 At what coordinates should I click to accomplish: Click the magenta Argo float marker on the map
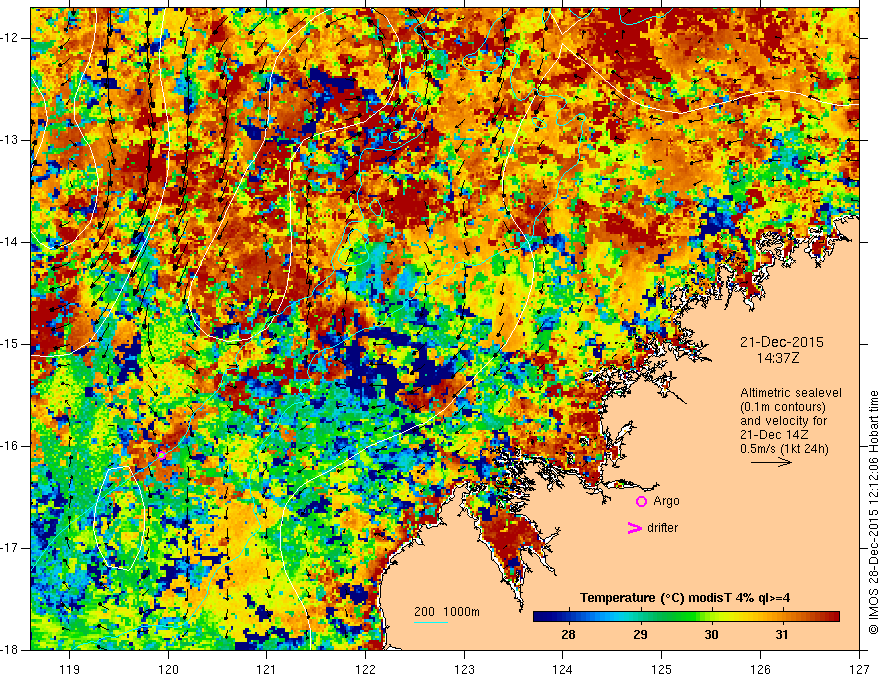click(x=161, y=455)
